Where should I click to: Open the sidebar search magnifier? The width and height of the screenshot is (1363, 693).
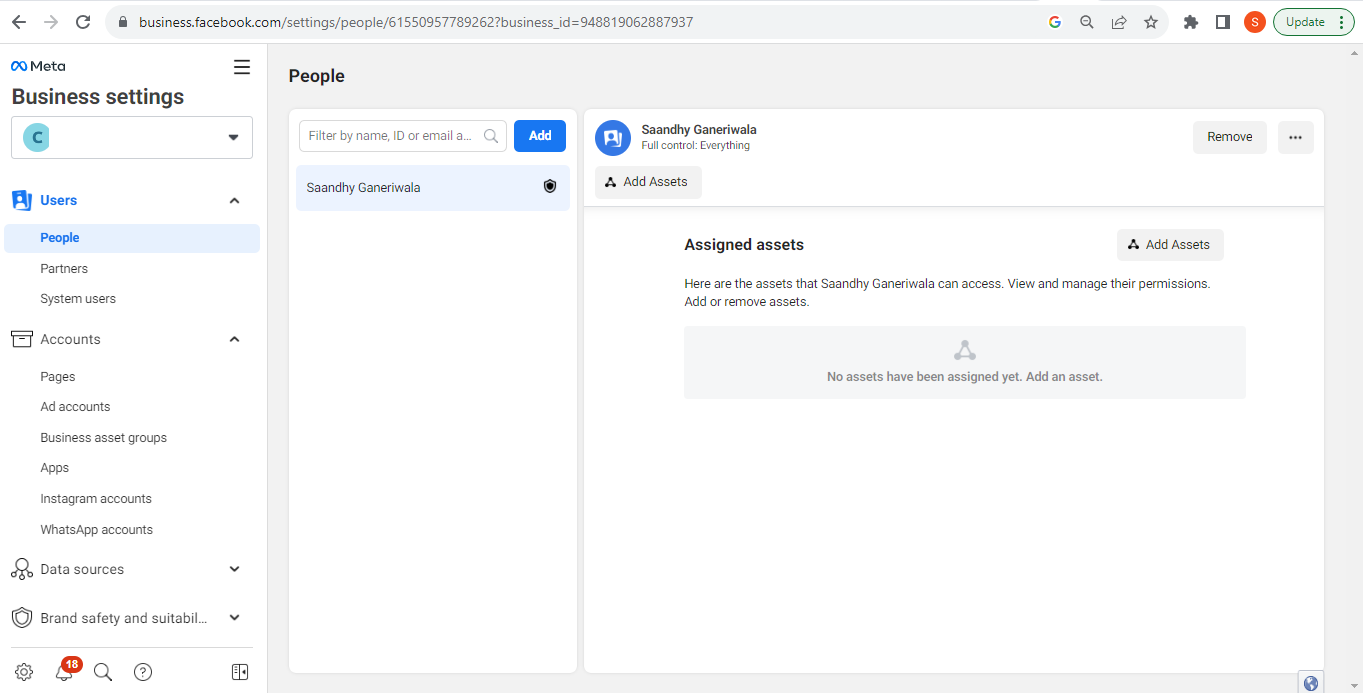(103, 672)
